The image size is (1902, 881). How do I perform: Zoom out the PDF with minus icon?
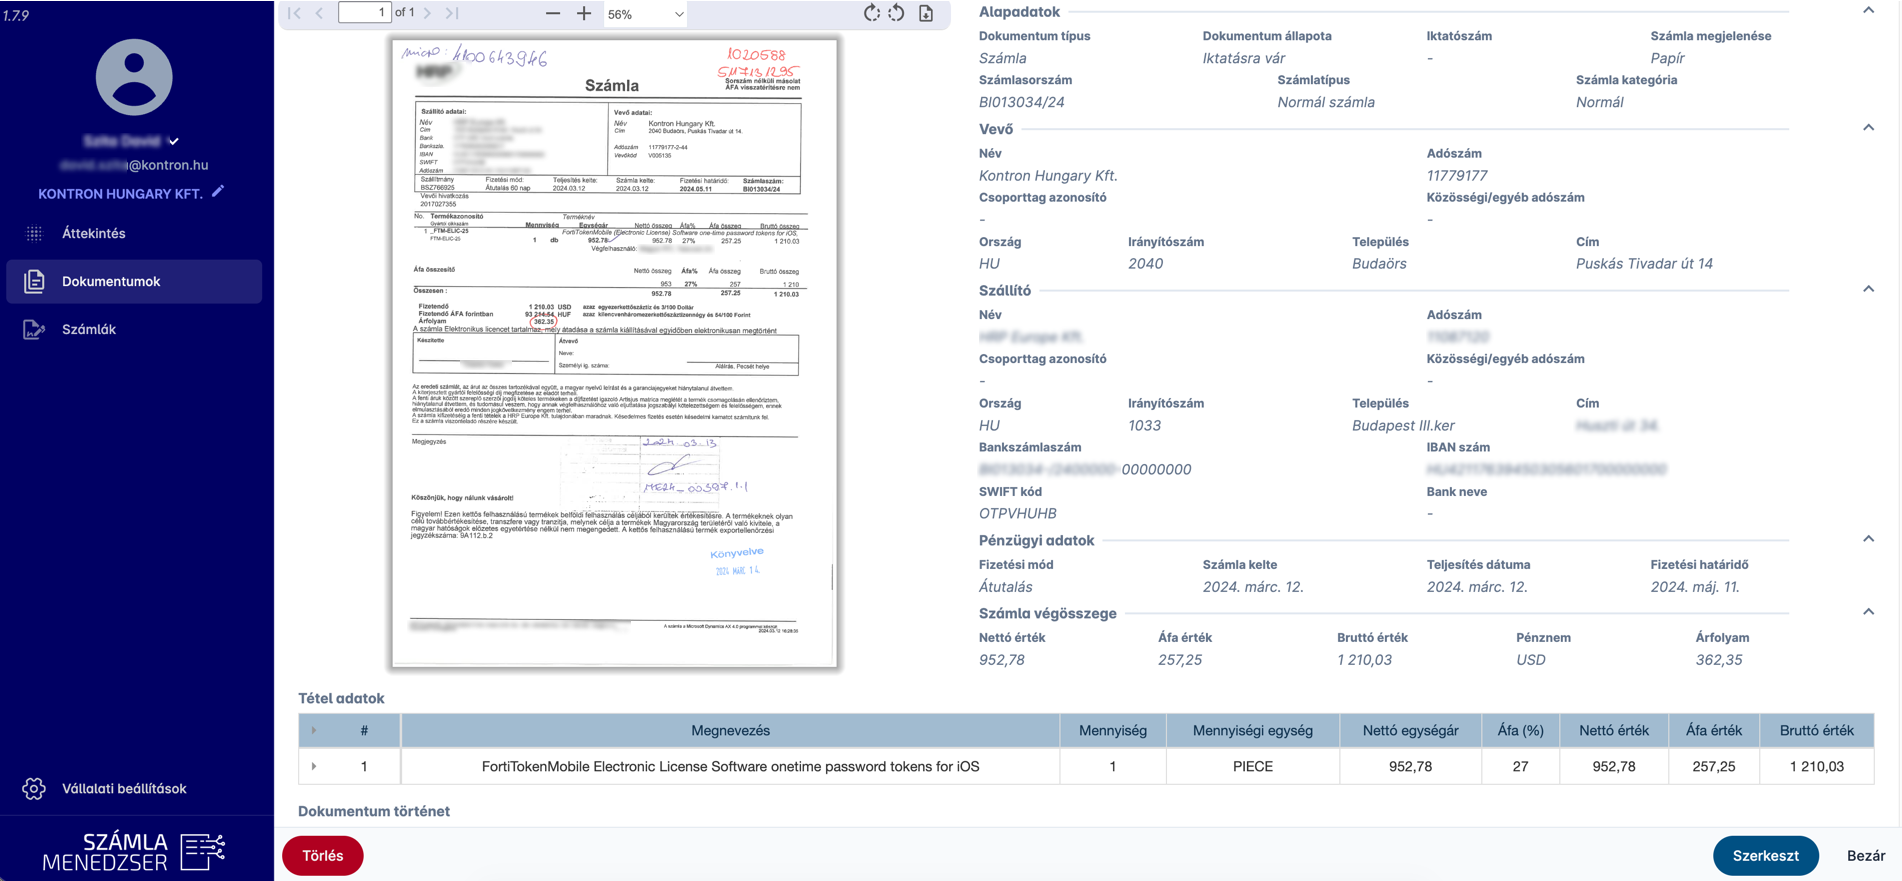pos(553,14)
